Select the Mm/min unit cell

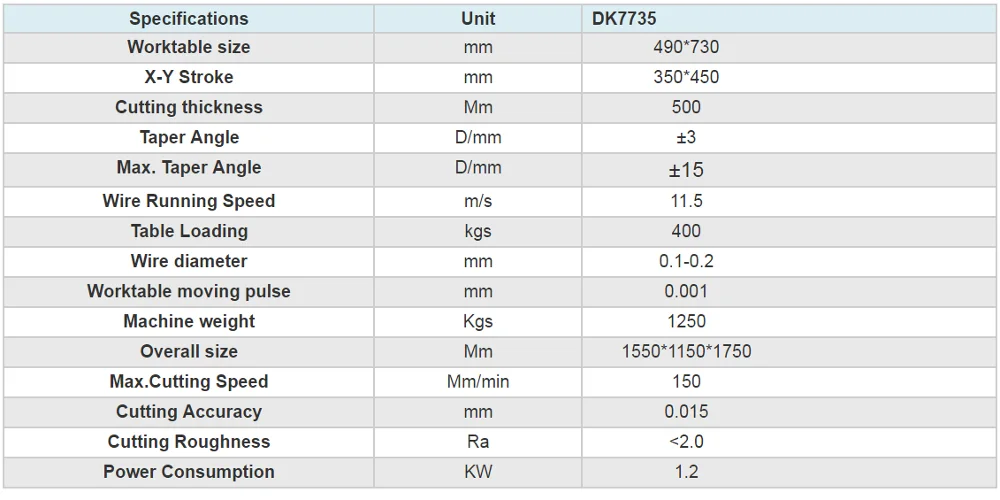click(x=478, y=381)
